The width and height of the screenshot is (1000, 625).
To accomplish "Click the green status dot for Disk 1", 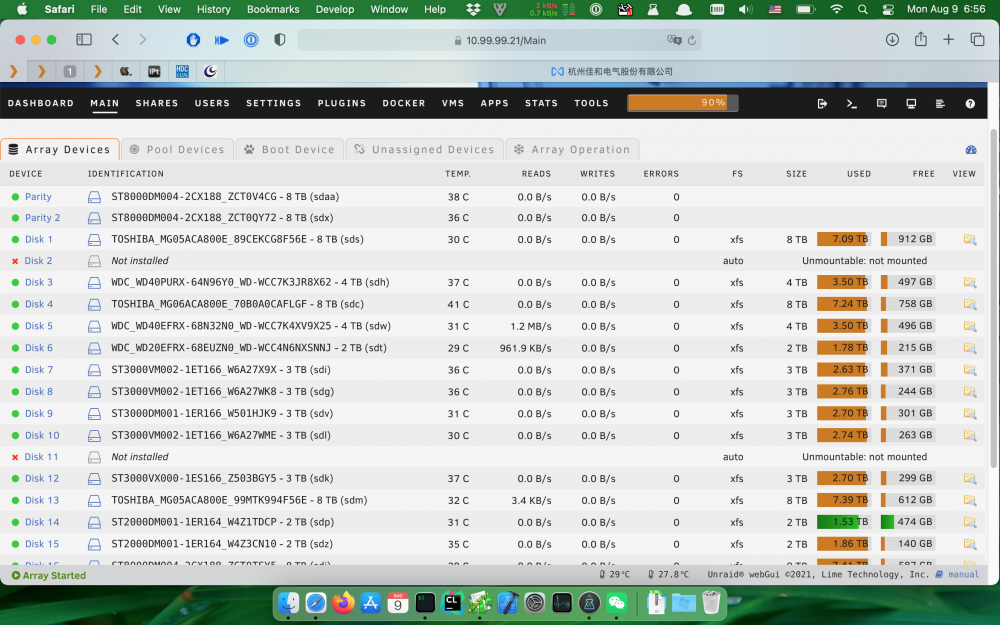I will (15, 240).
